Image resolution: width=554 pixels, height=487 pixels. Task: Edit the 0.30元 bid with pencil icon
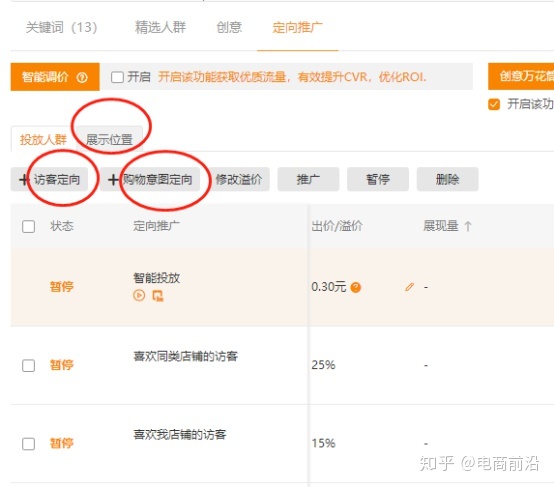pos(409,287)
